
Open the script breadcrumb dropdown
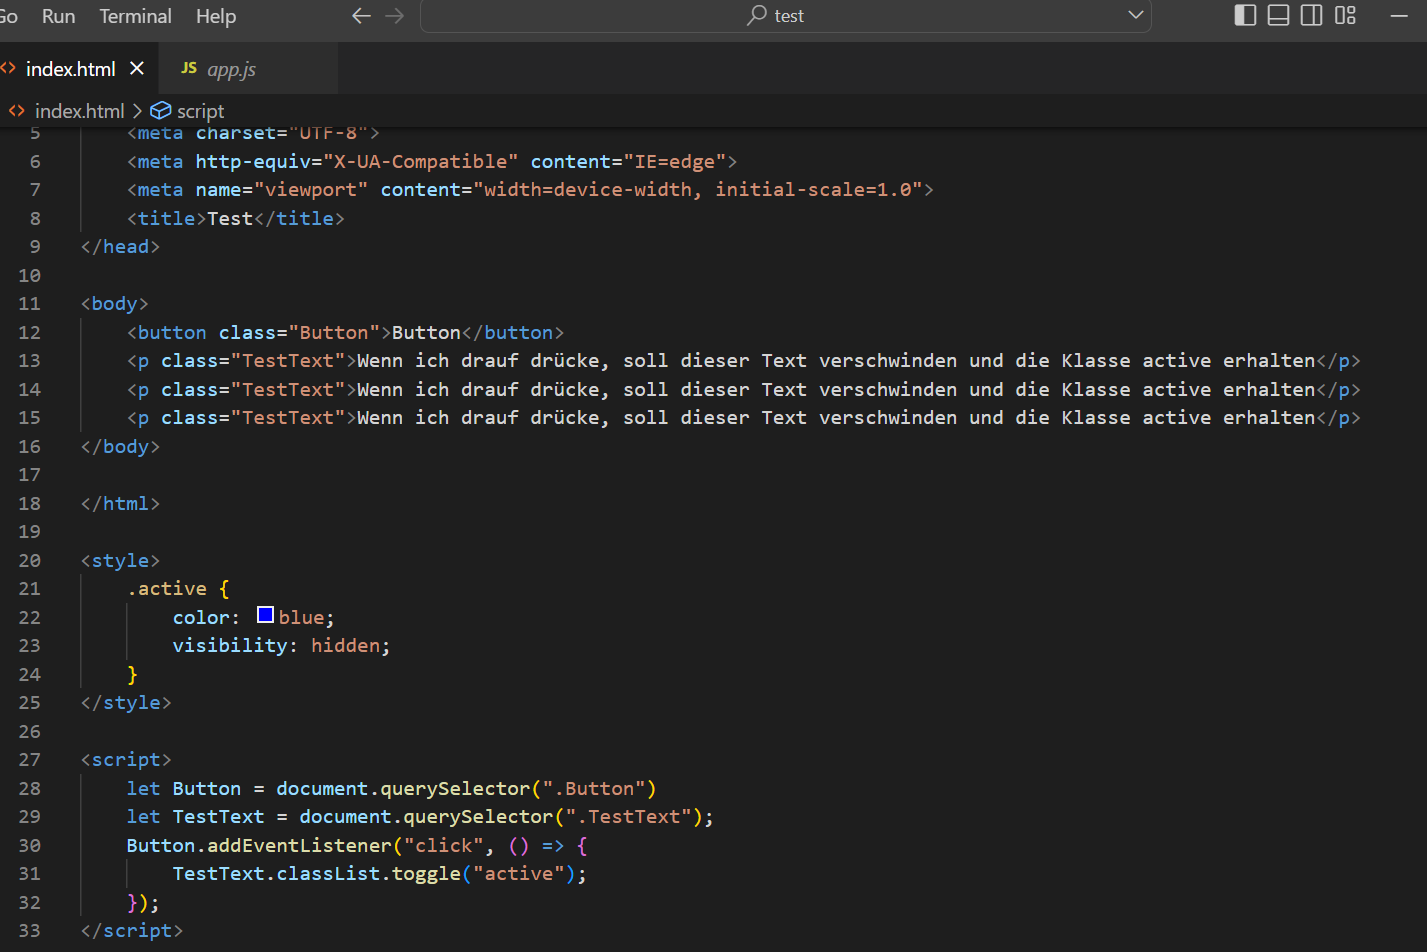click(200, 111)
